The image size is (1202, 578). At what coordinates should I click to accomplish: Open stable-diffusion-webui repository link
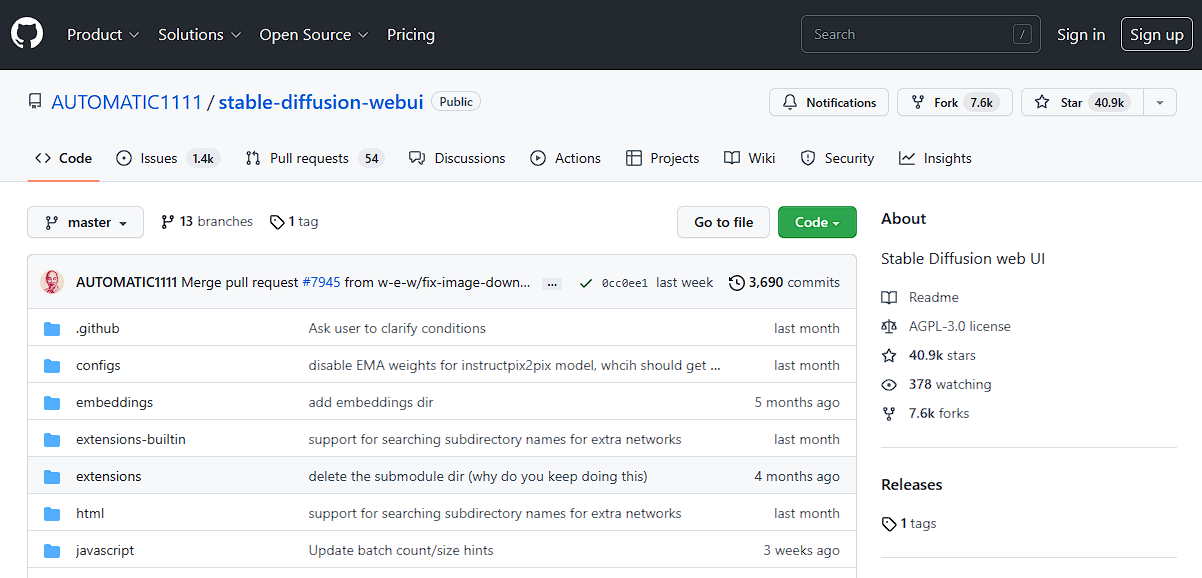click(x=321, y=102)
